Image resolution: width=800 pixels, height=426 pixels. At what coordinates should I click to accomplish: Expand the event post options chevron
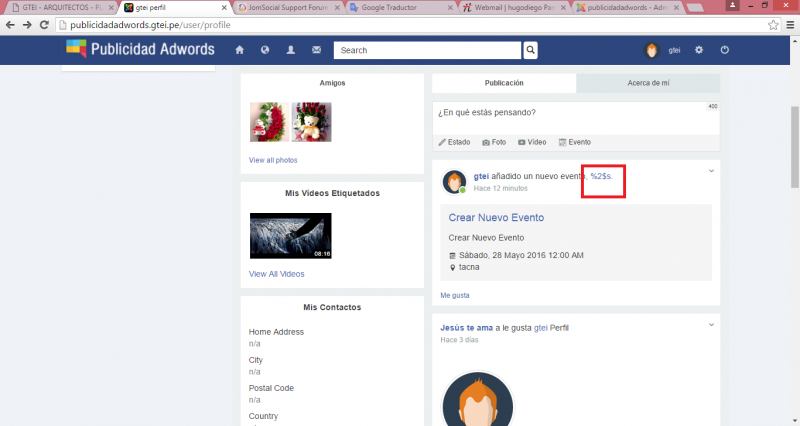pos(711,171)
